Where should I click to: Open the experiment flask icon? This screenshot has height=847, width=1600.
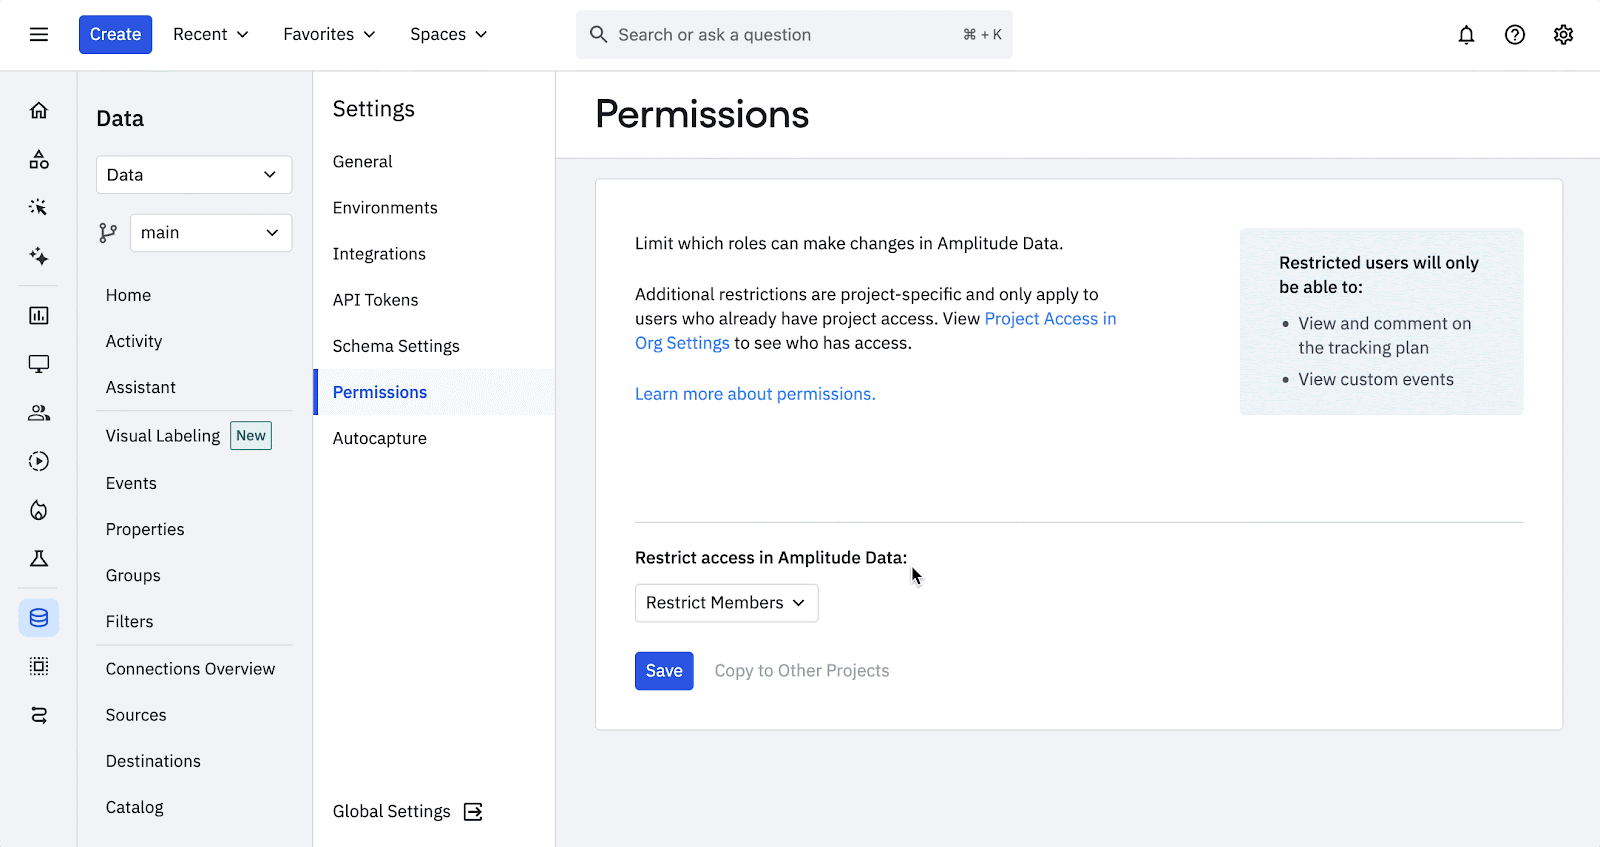click(x=39, y=558)
